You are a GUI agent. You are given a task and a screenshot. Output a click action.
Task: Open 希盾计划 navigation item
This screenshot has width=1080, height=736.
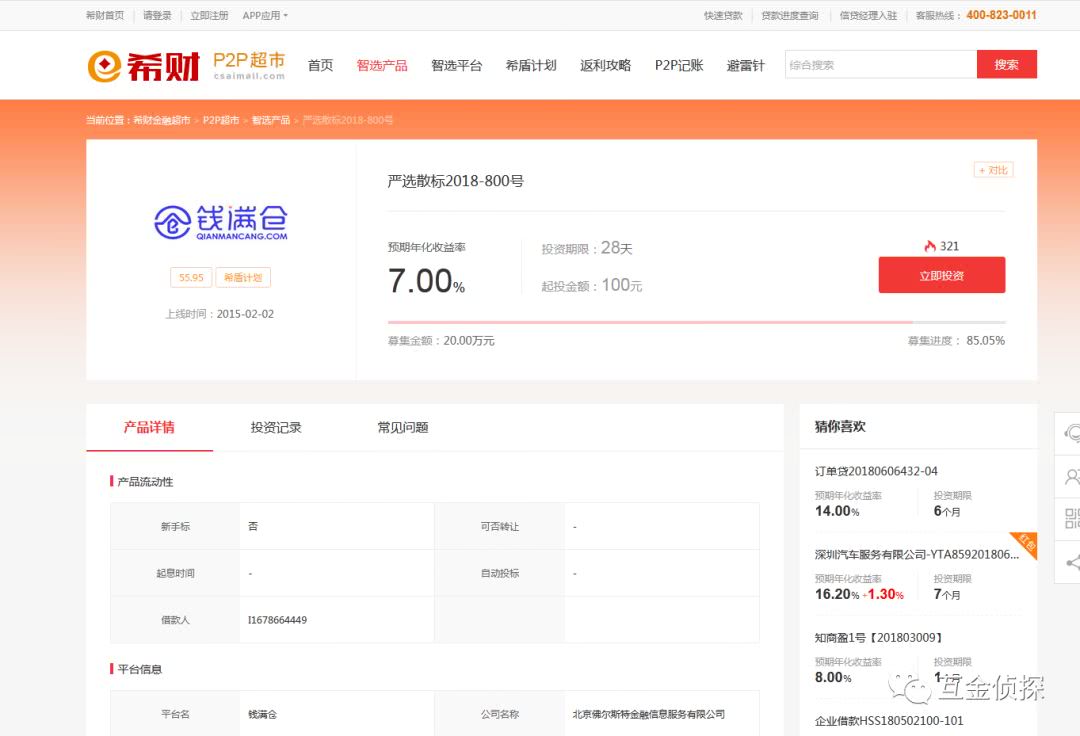(x=531, y=65)
